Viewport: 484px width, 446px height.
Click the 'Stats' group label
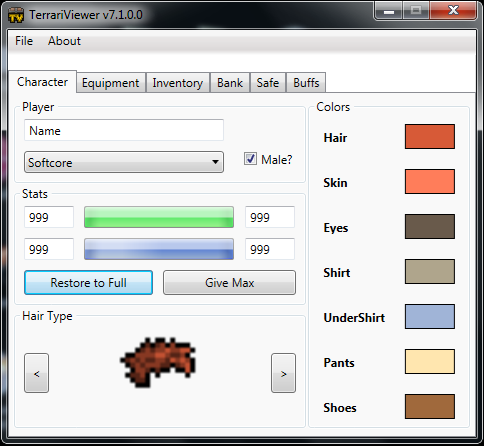(x=35, y=194)
